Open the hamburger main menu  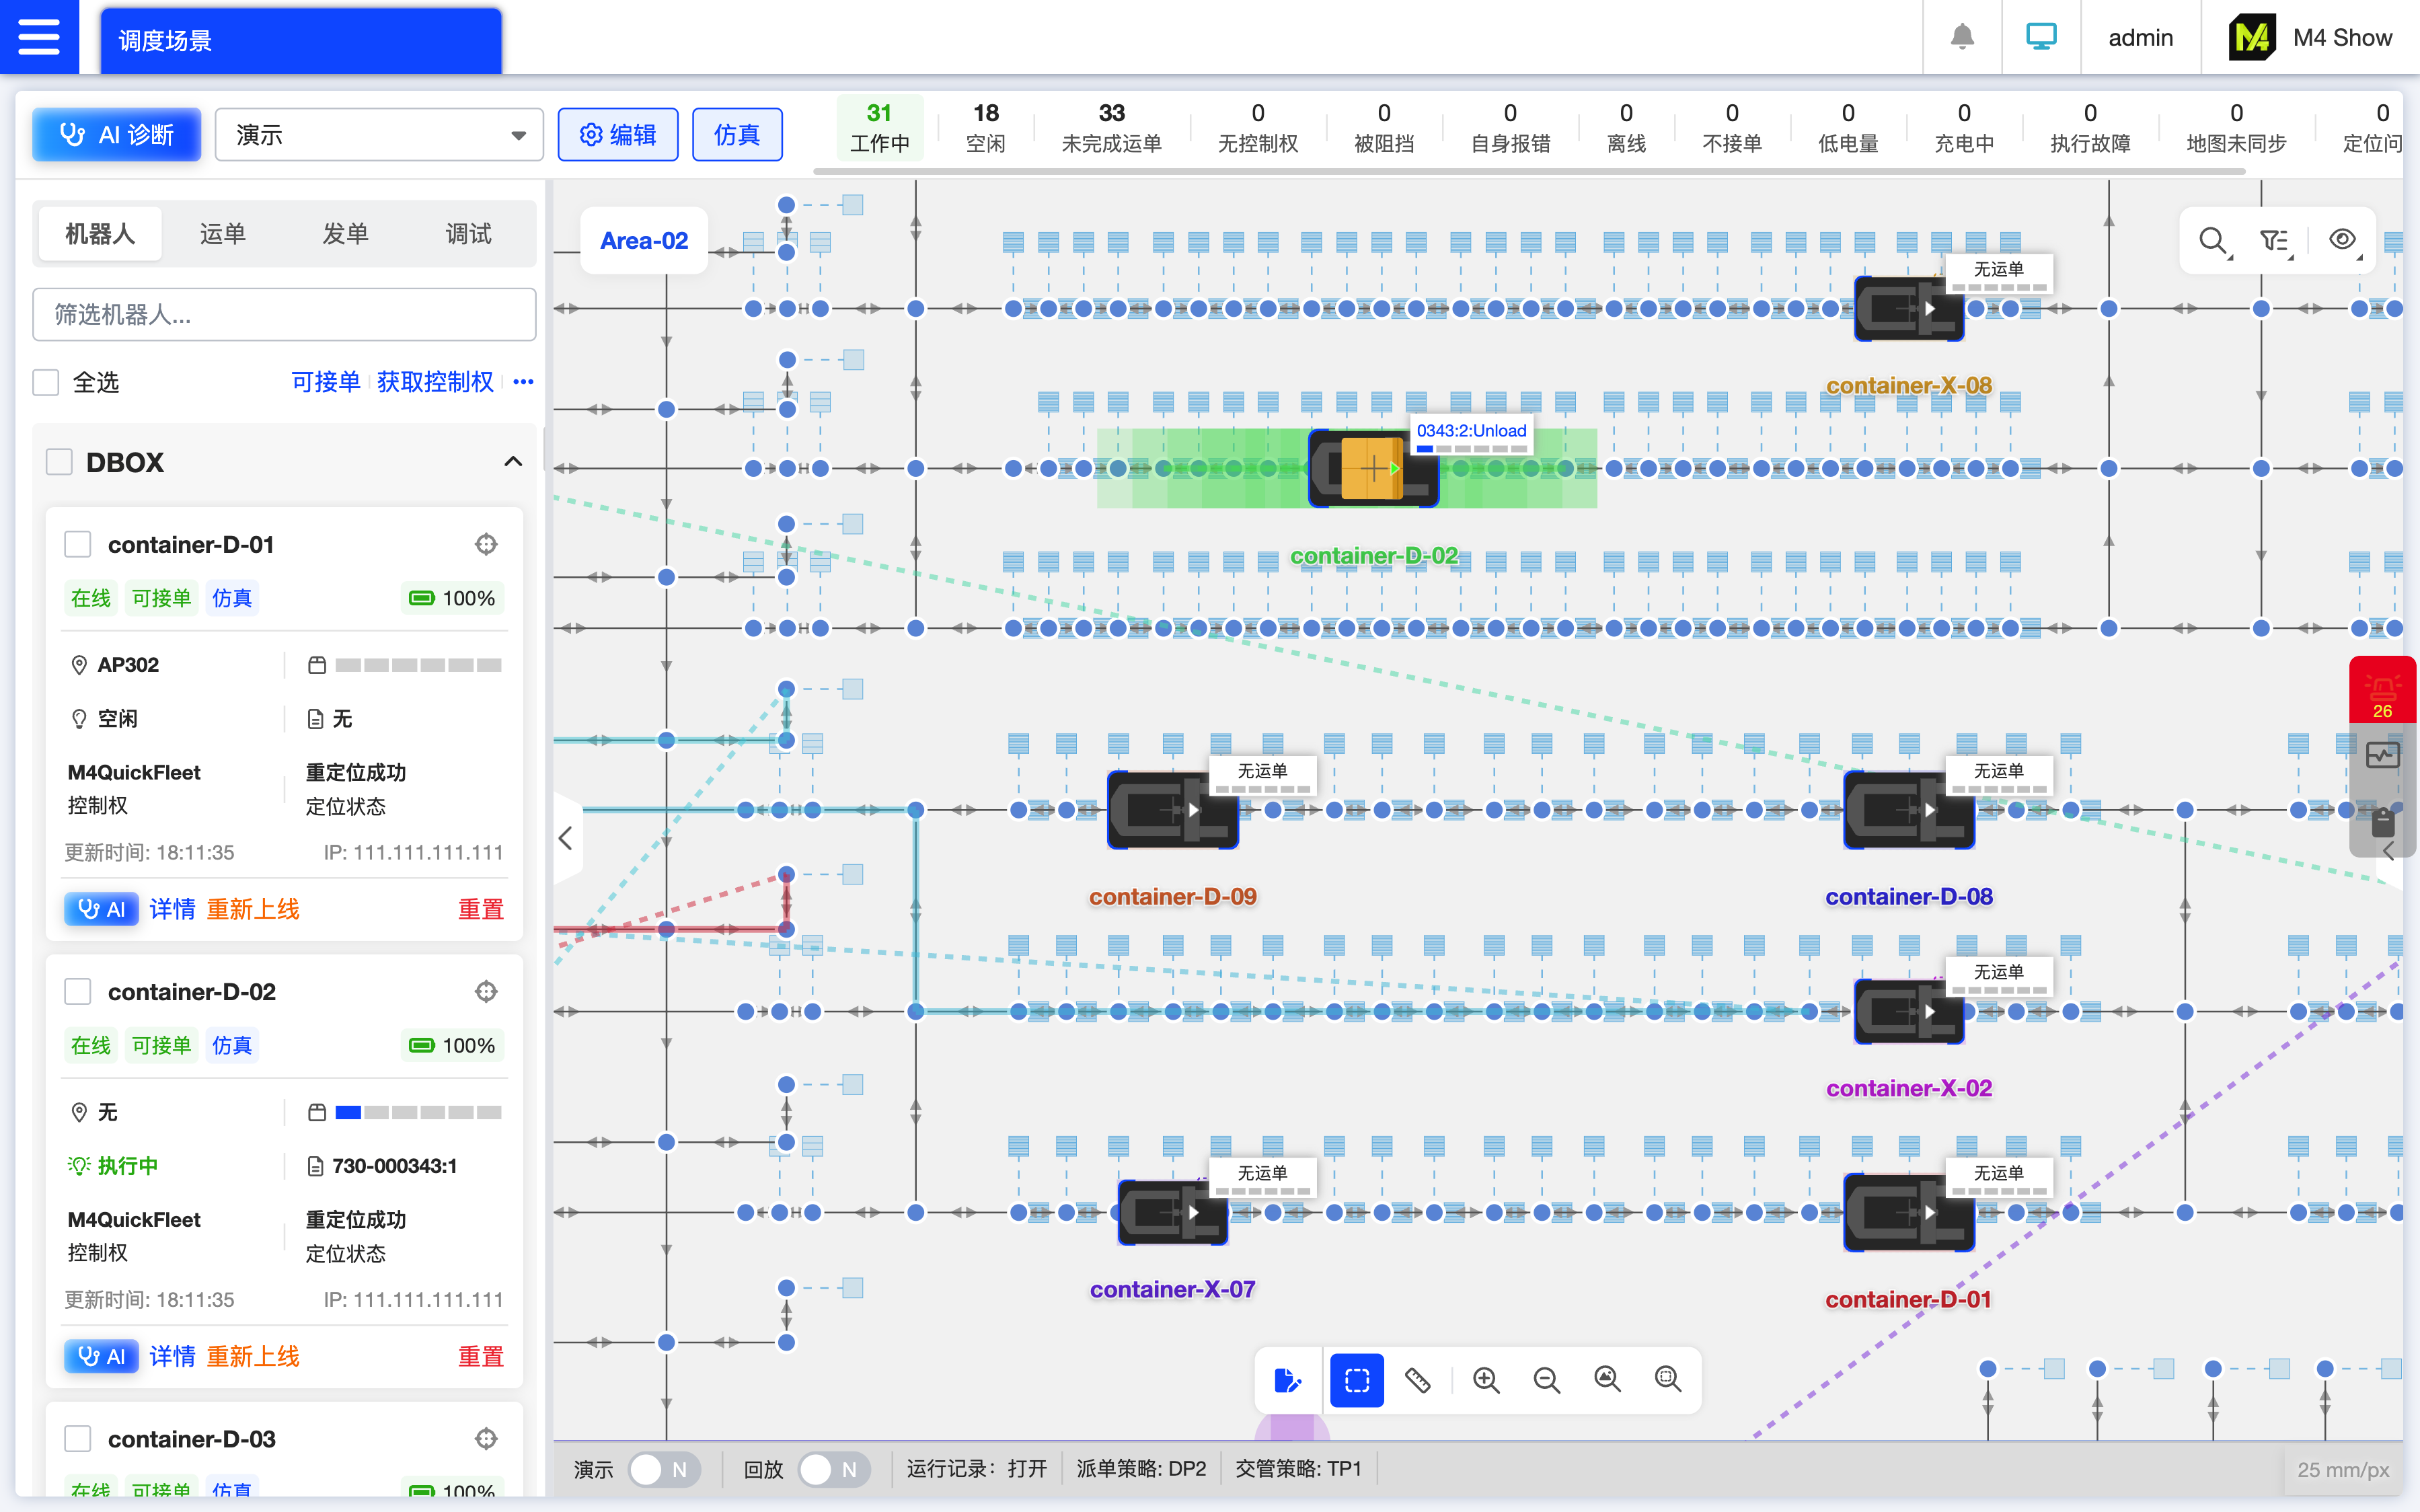(x=39, y=37)
